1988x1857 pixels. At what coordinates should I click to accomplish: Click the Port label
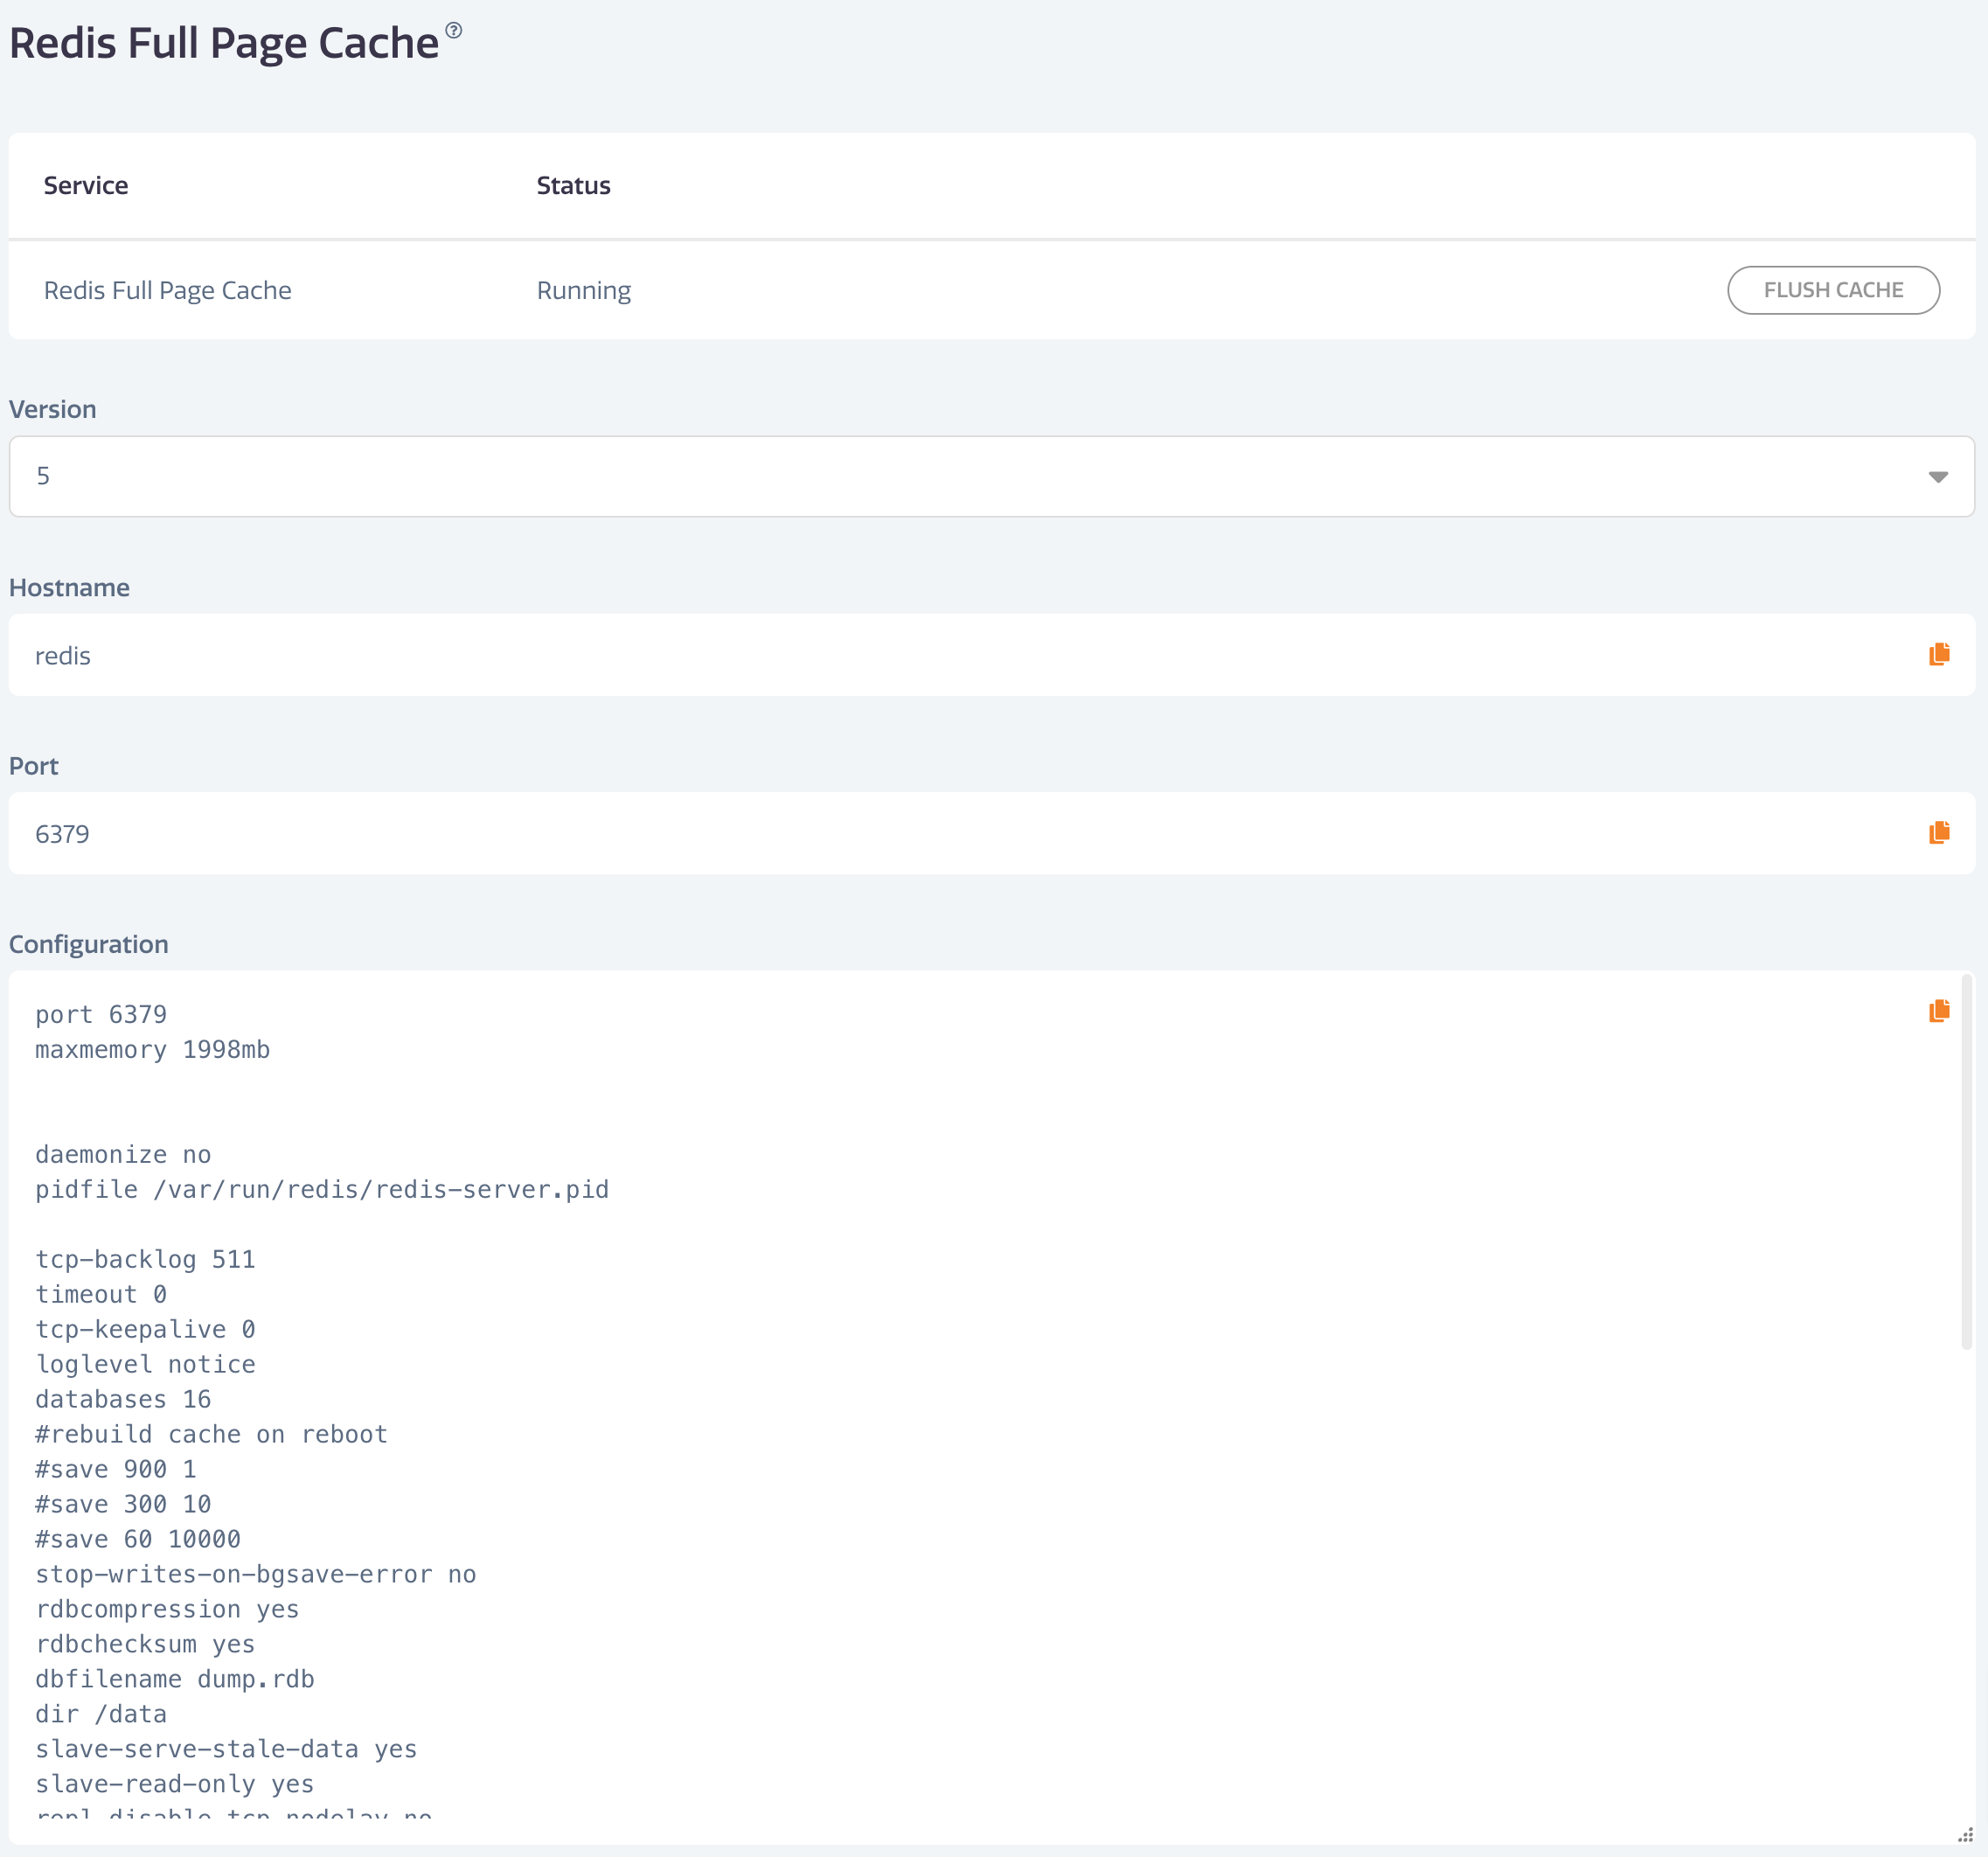[x=34, y=766]
